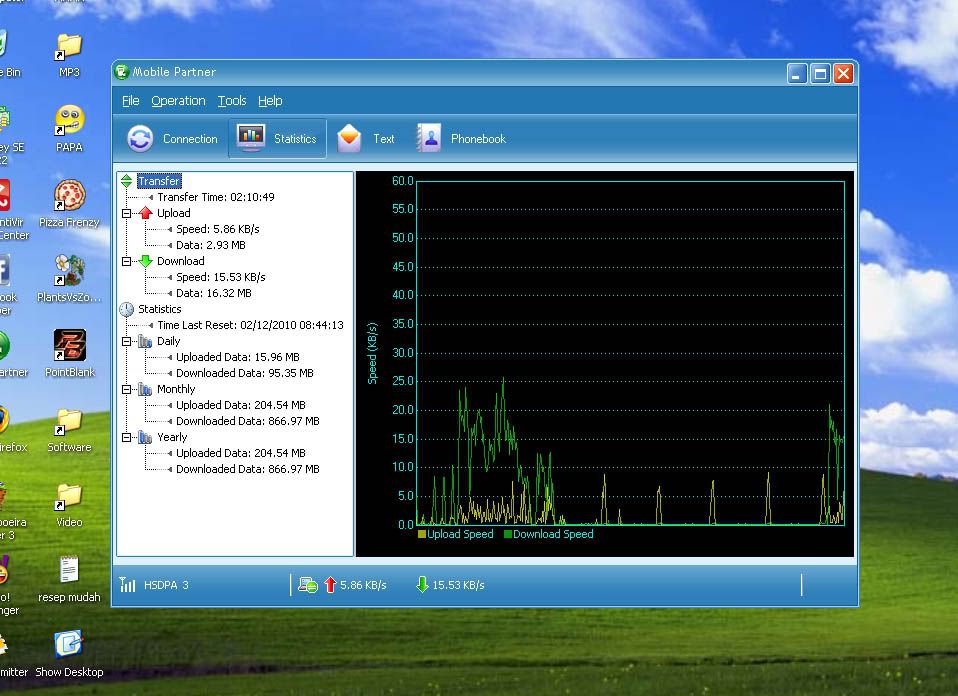The width and height of the screenshot is (958, 696).
Task: Click the clock icon beside Statistics in tree
Action: (x=126, y=309)
